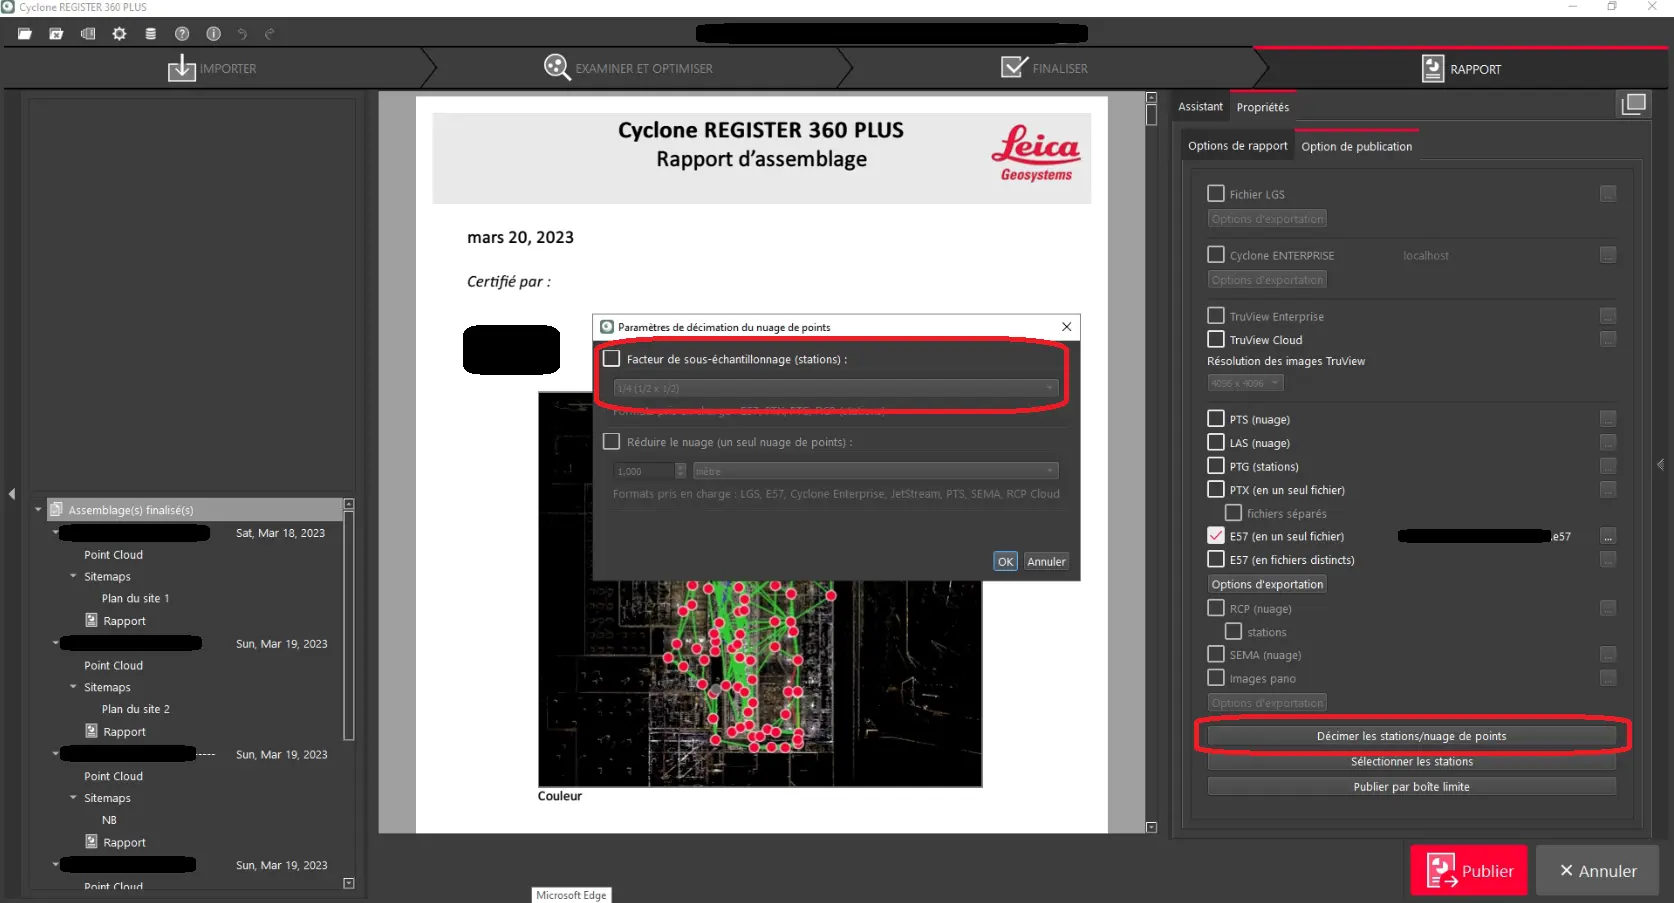Undo the last action in the toolbar
1674x903 pixels.
pos(242,34)
